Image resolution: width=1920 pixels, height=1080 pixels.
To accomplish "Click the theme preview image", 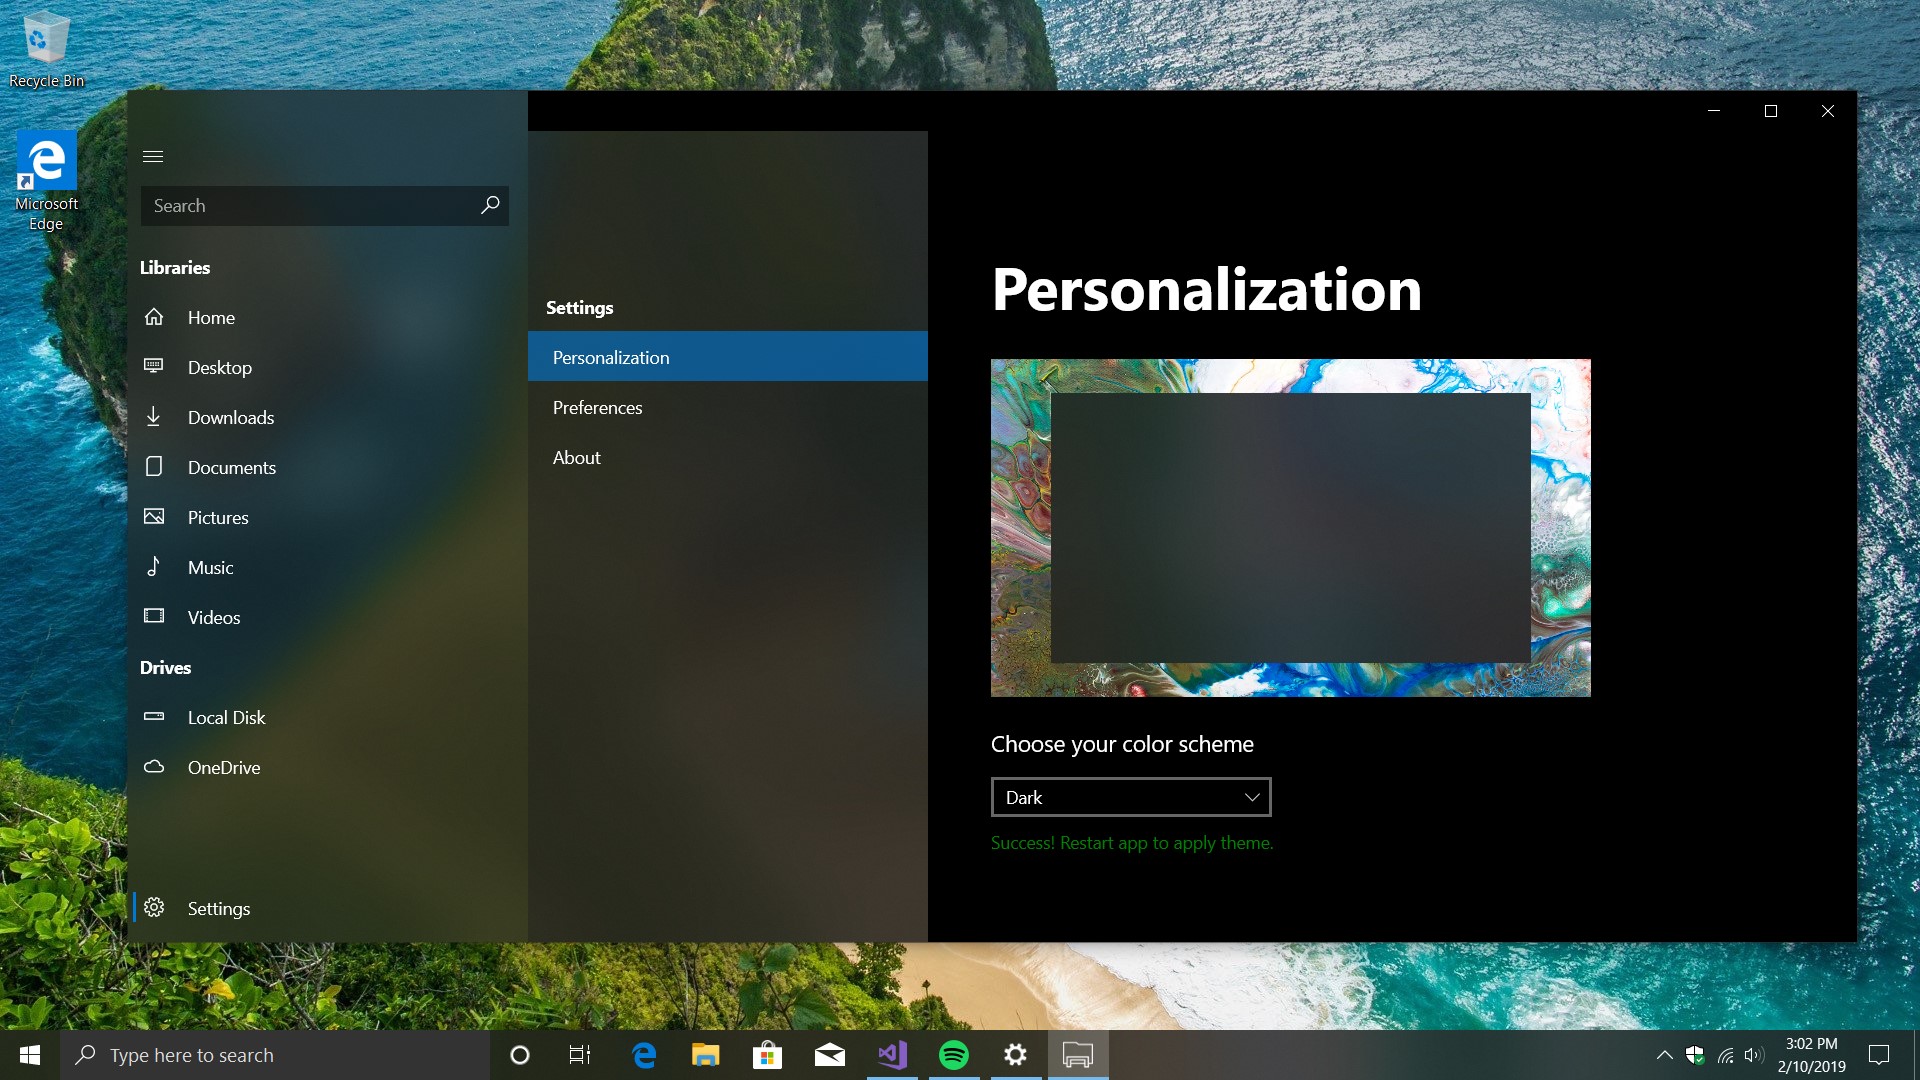I will click(x=1290, y=527).
